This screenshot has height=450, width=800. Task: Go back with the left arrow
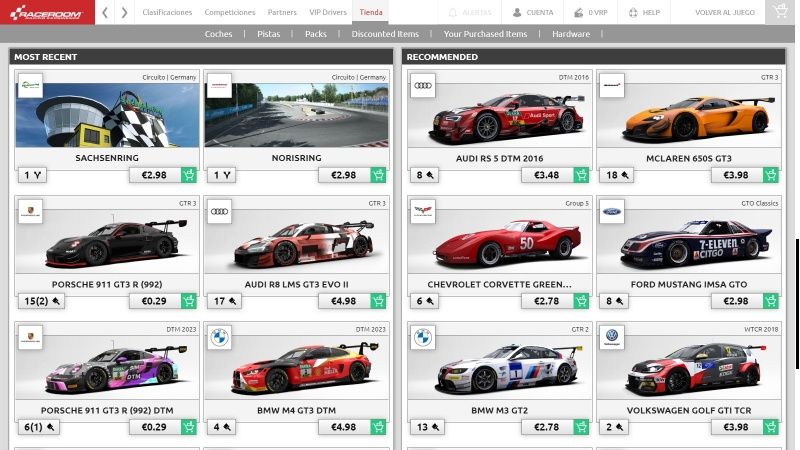(x=105, y=12)
